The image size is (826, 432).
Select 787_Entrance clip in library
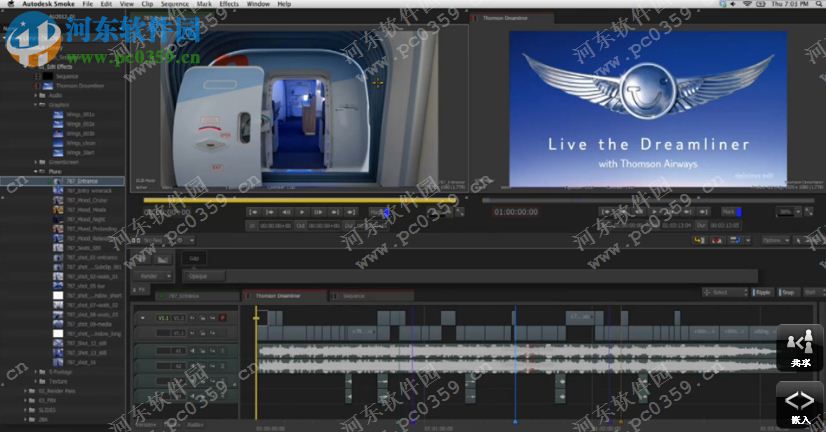click(62, 181)
